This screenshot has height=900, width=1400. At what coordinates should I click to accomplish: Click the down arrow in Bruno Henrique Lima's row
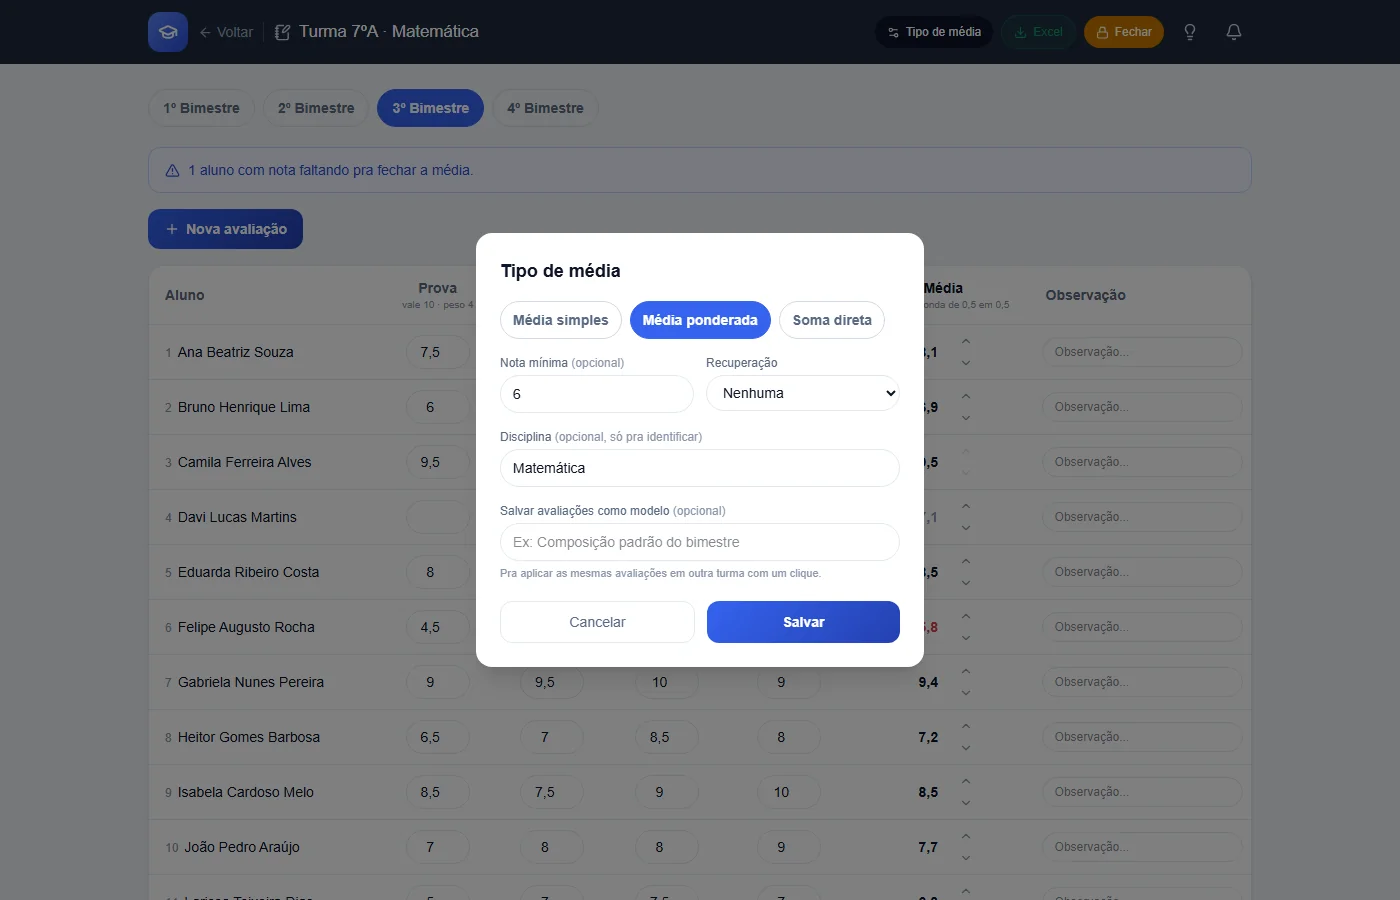pyautogui.click(x=966, y=418)
